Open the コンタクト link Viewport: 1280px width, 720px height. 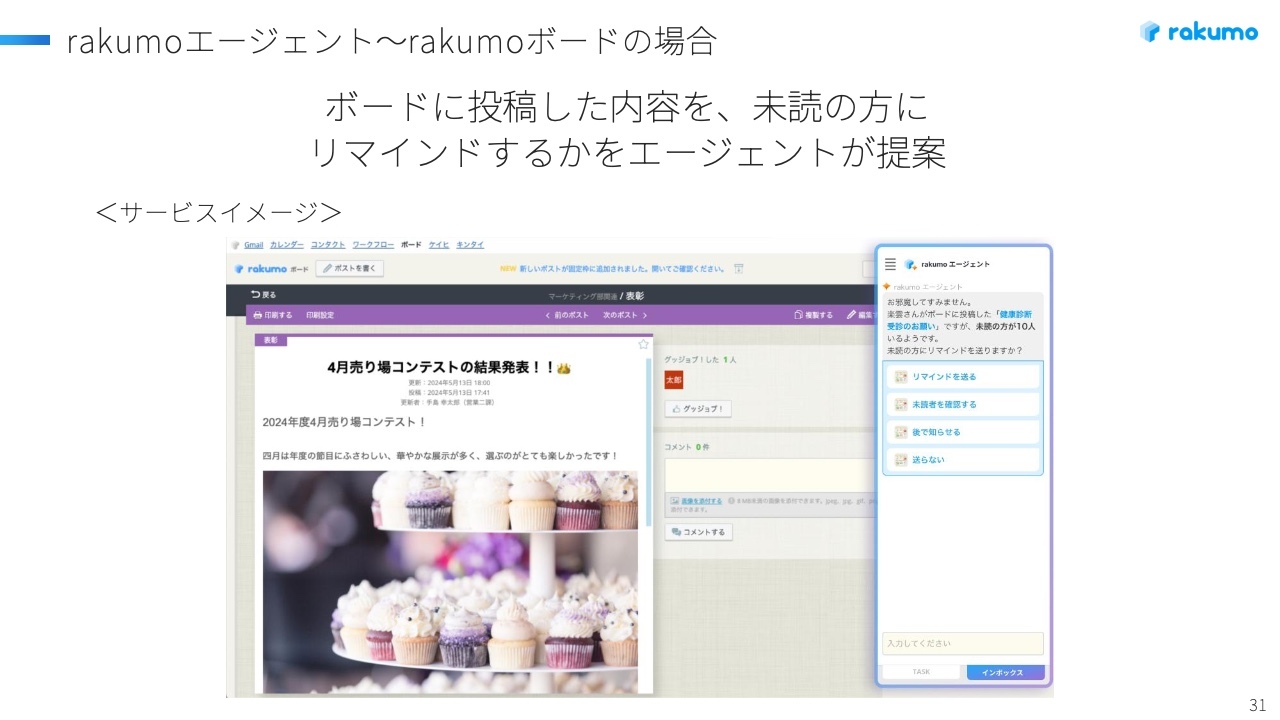(328, 244)
